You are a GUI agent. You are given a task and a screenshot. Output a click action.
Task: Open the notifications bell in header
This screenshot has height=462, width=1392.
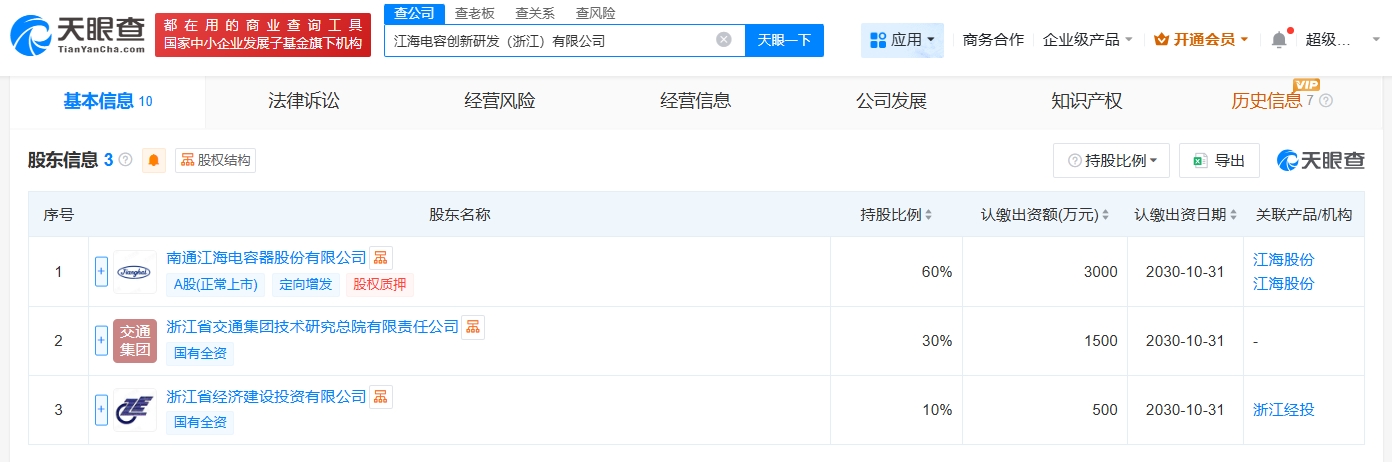[1279, 40]
